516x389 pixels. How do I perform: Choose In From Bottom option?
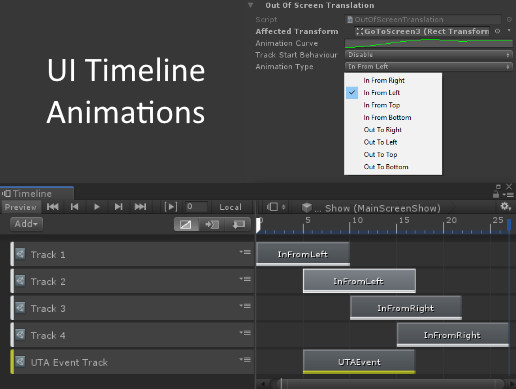(x=387, y=117)
